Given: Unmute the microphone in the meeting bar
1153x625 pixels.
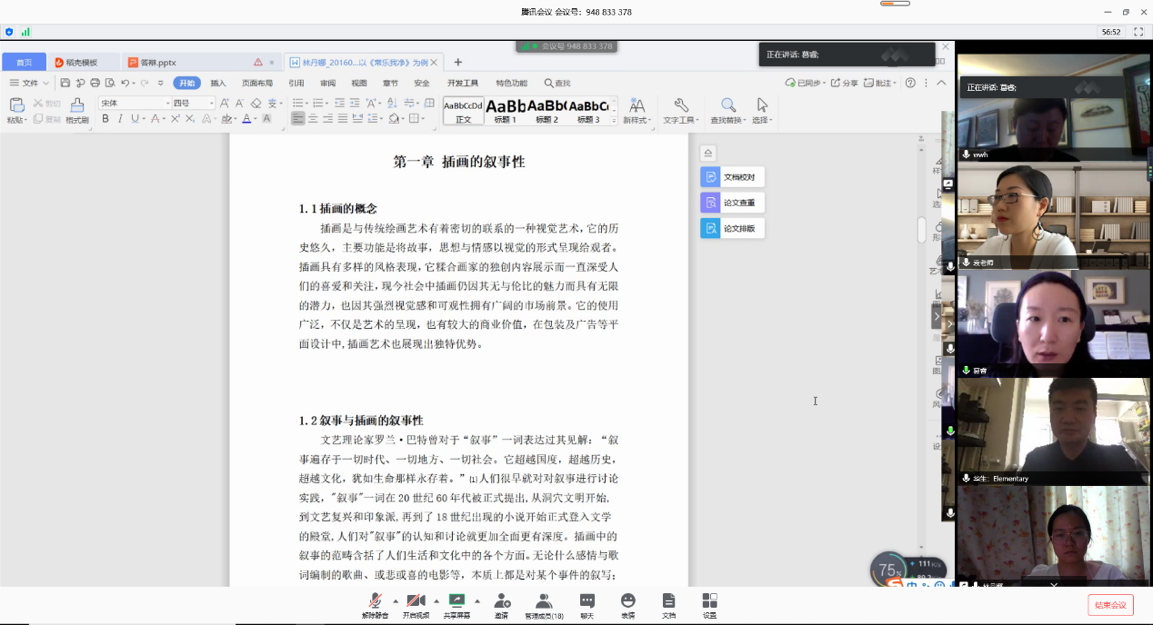Looking at the screenshot, I should [x=375, y=606].
